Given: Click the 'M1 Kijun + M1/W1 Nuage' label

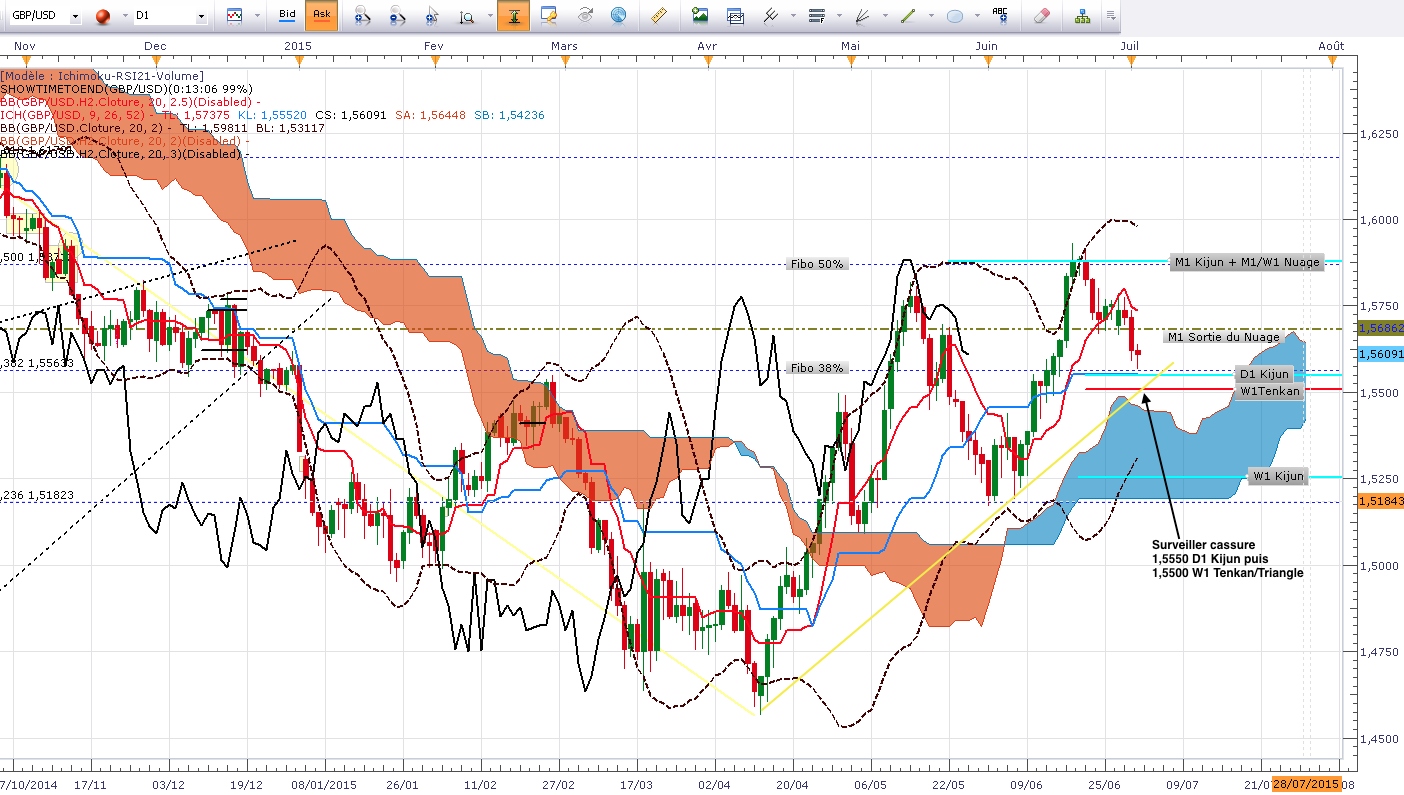Looking at the screenshot, I should click(1247, 262).
